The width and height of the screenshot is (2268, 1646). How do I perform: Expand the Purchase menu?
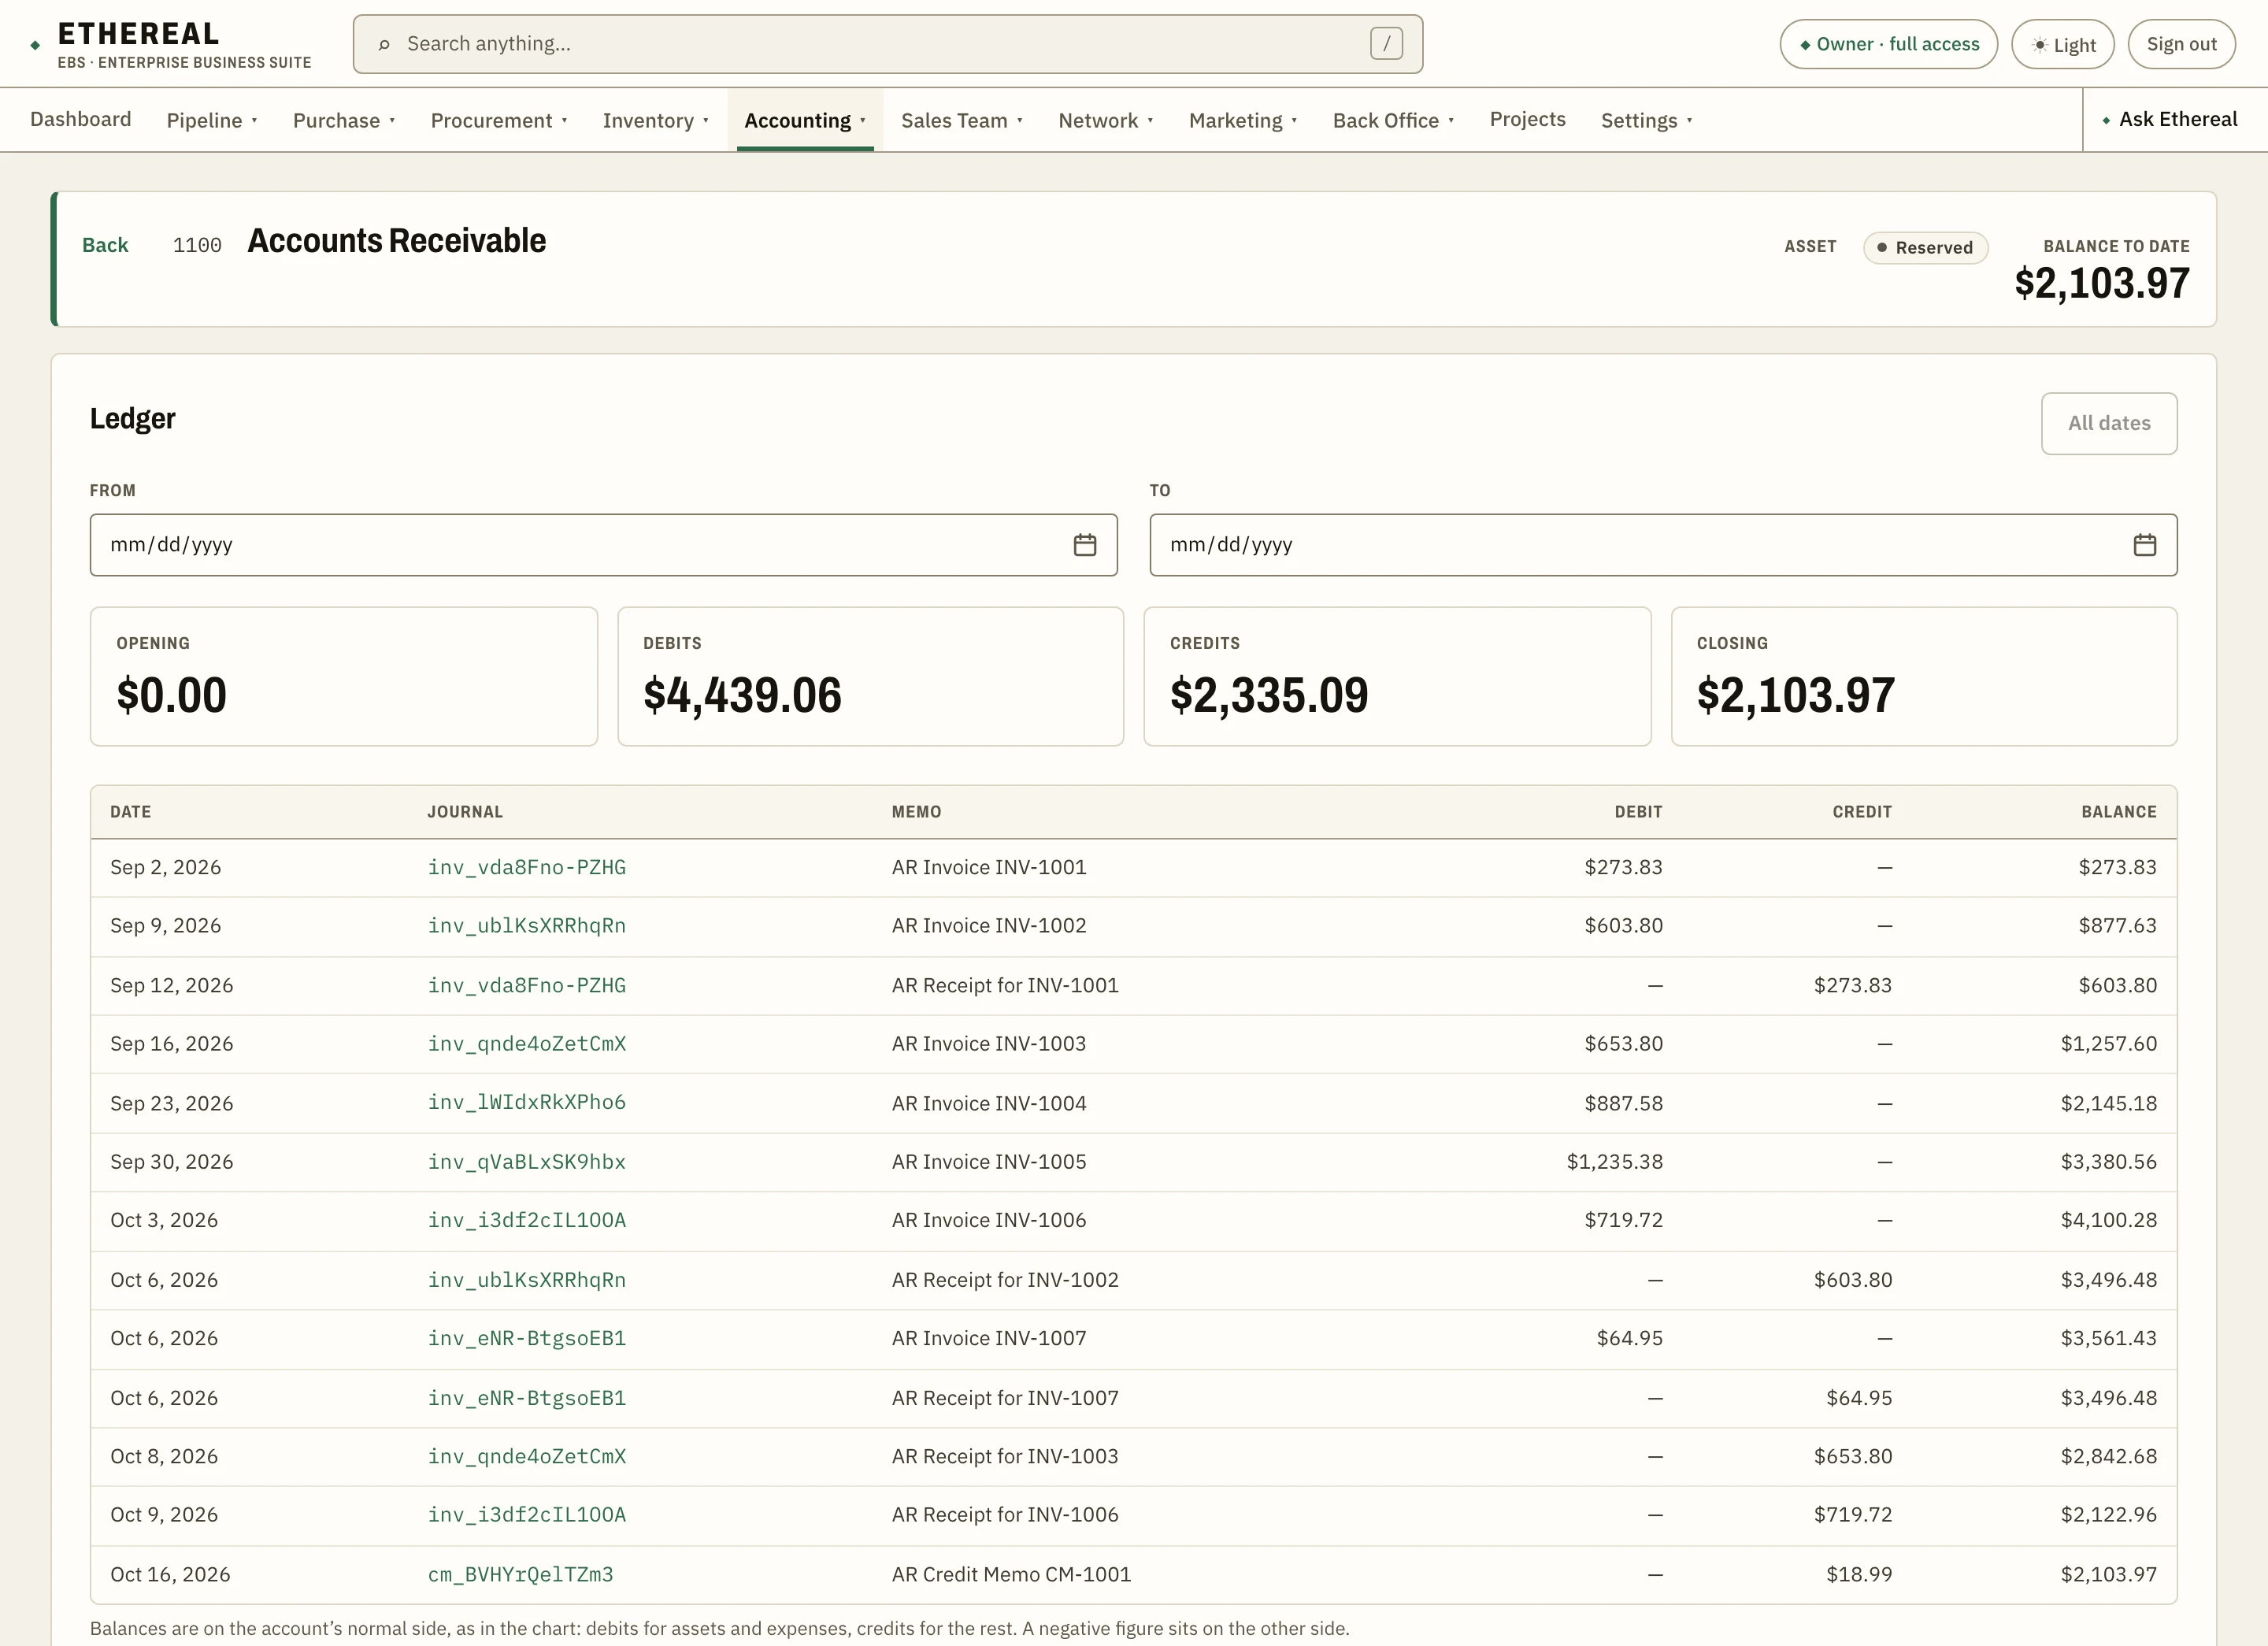point(344,120)
